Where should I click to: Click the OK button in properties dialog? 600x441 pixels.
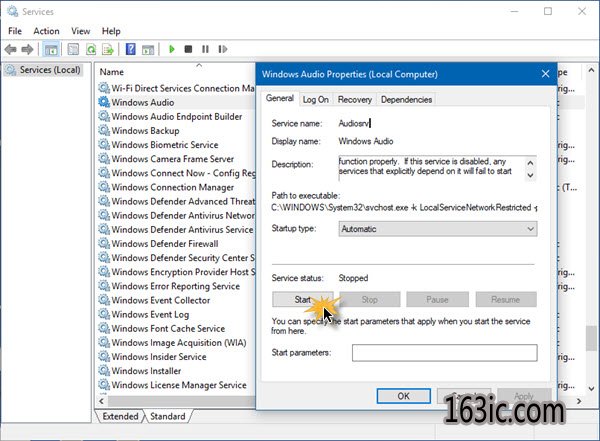coord(404,396)
